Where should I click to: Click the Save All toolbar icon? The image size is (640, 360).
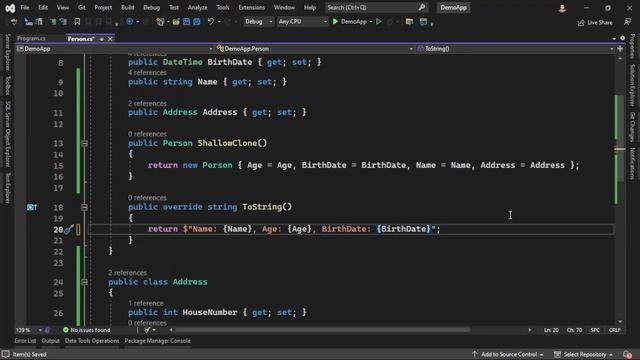coord(197,22)
